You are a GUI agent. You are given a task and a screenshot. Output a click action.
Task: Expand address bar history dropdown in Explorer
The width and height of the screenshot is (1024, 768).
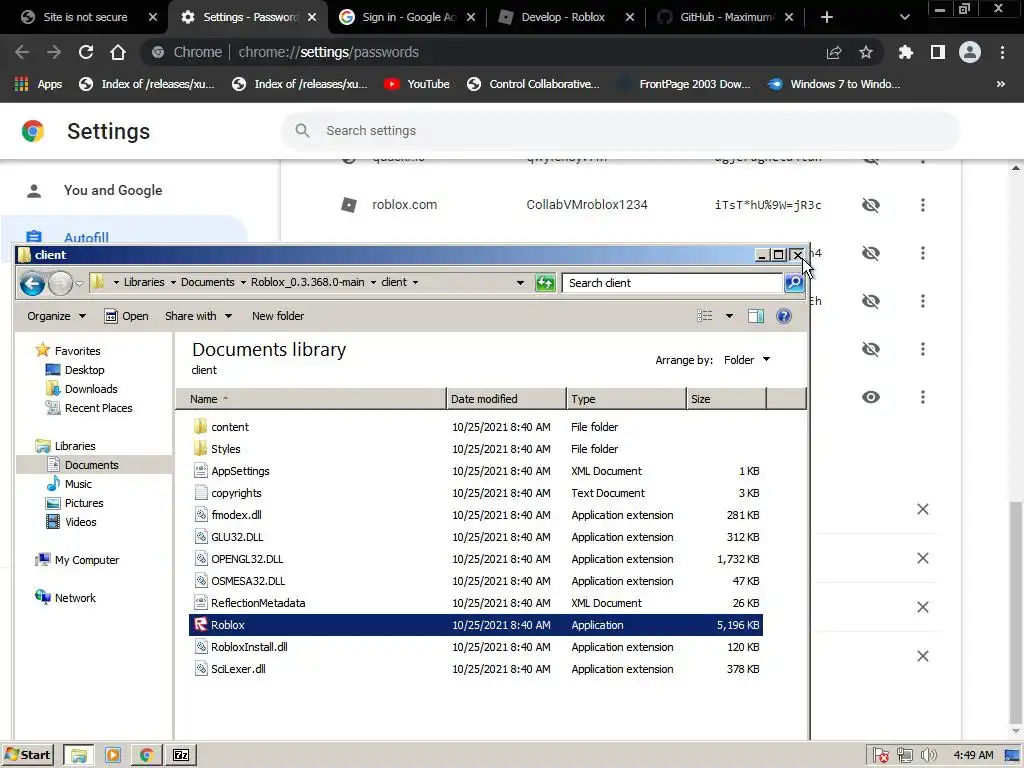(520, 283)
